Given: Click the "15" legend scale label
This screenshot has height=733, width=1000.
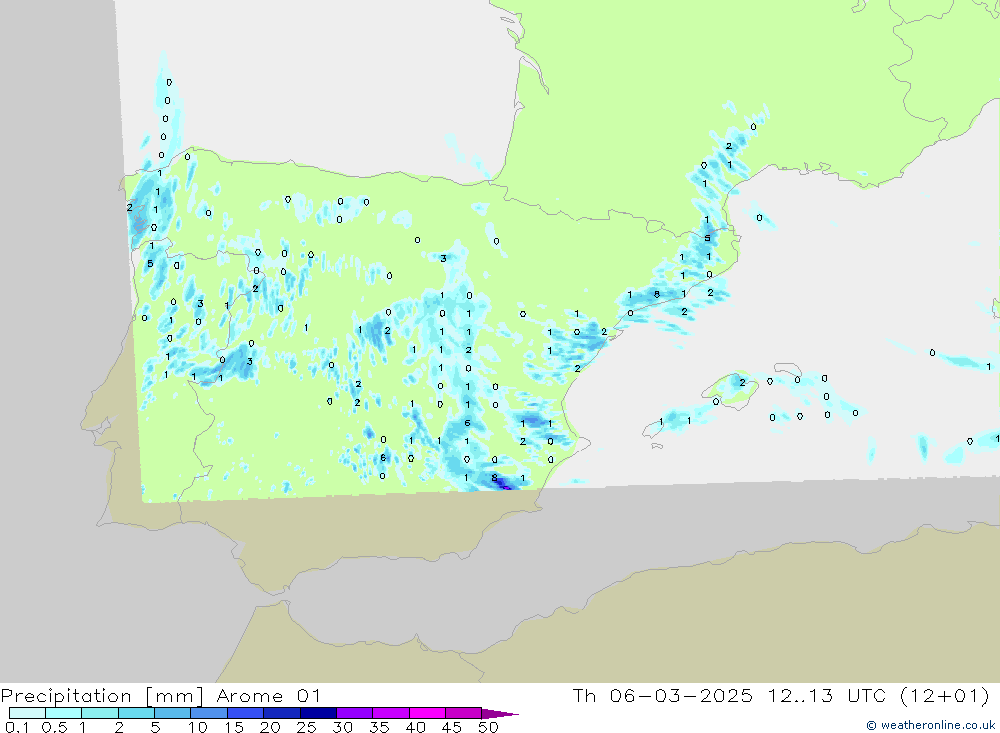Looking at the screenshot, I should [x=234, y=727].
